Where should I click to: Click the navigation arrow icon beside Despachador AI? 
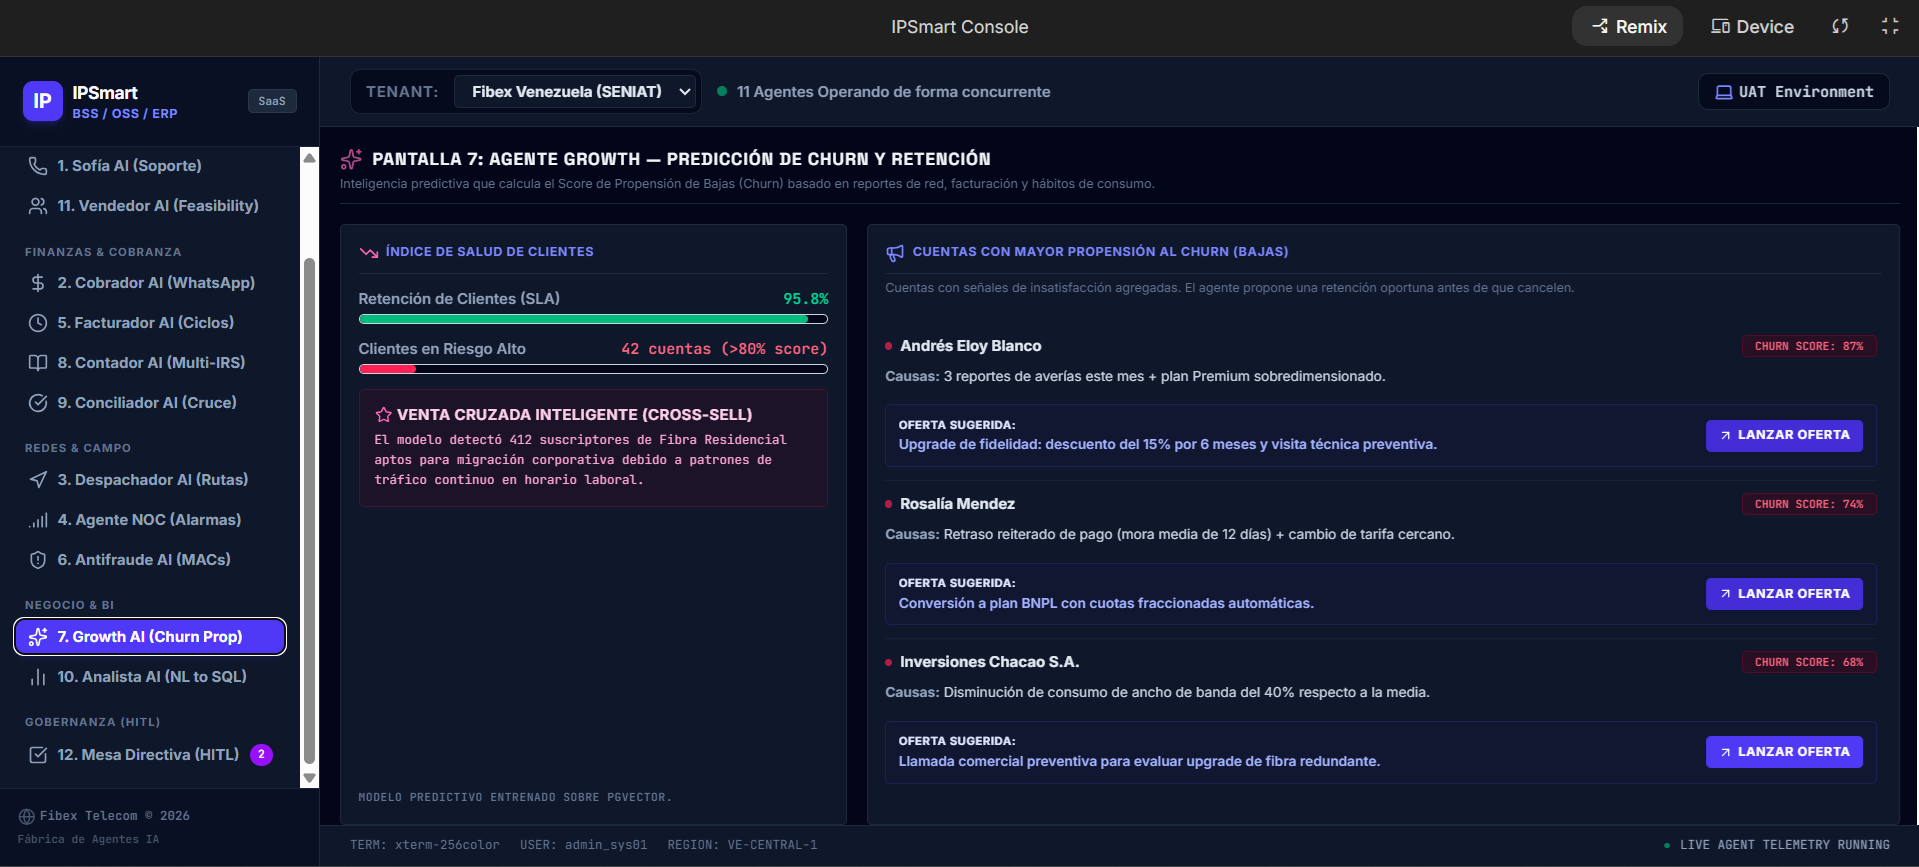pyautogui.click(x=38, y=480)
